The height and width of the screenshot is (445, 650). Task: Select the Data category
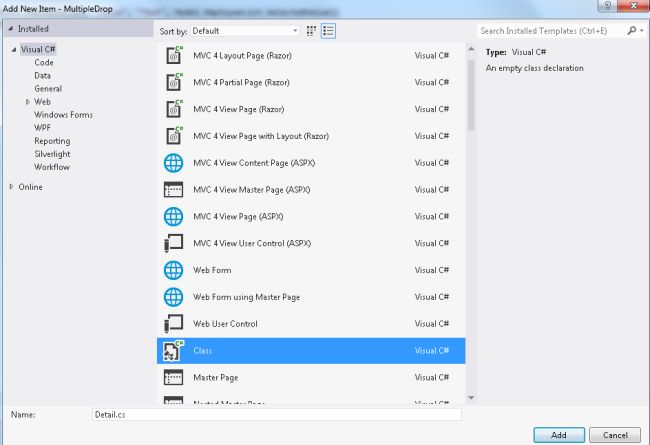coord(42,75)
